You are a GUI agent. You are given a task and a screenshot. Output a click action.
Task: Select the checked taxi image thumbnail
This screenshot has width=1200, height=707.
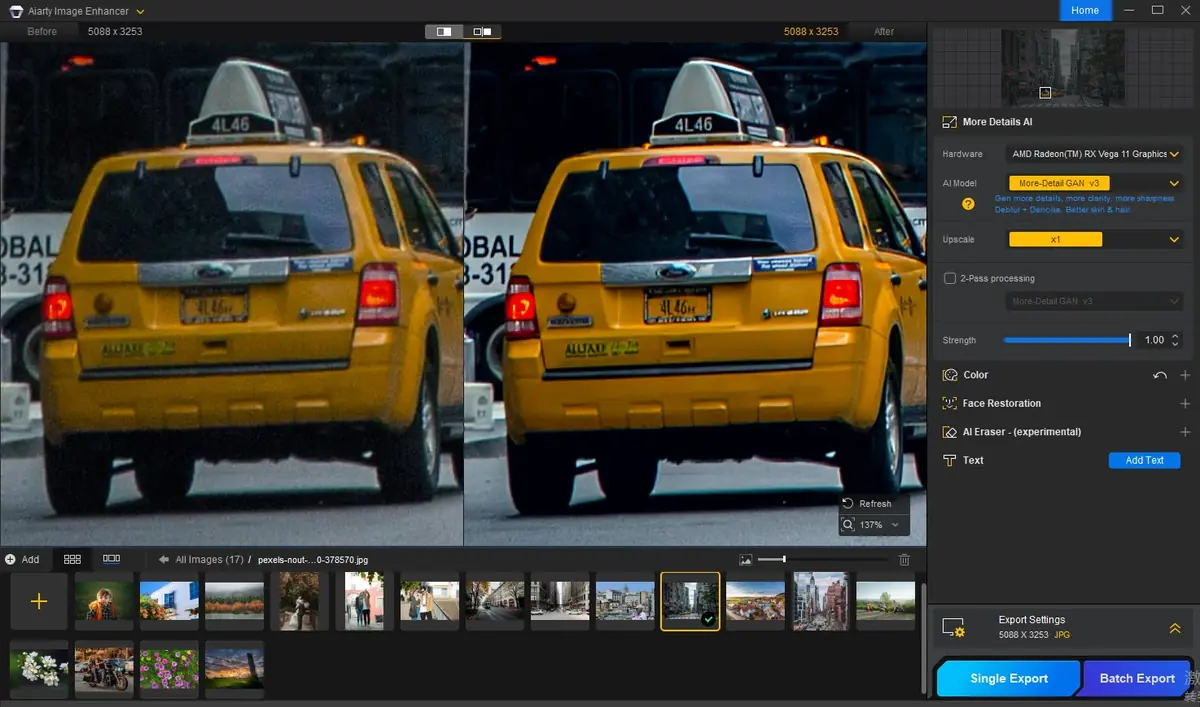[690, 601]
